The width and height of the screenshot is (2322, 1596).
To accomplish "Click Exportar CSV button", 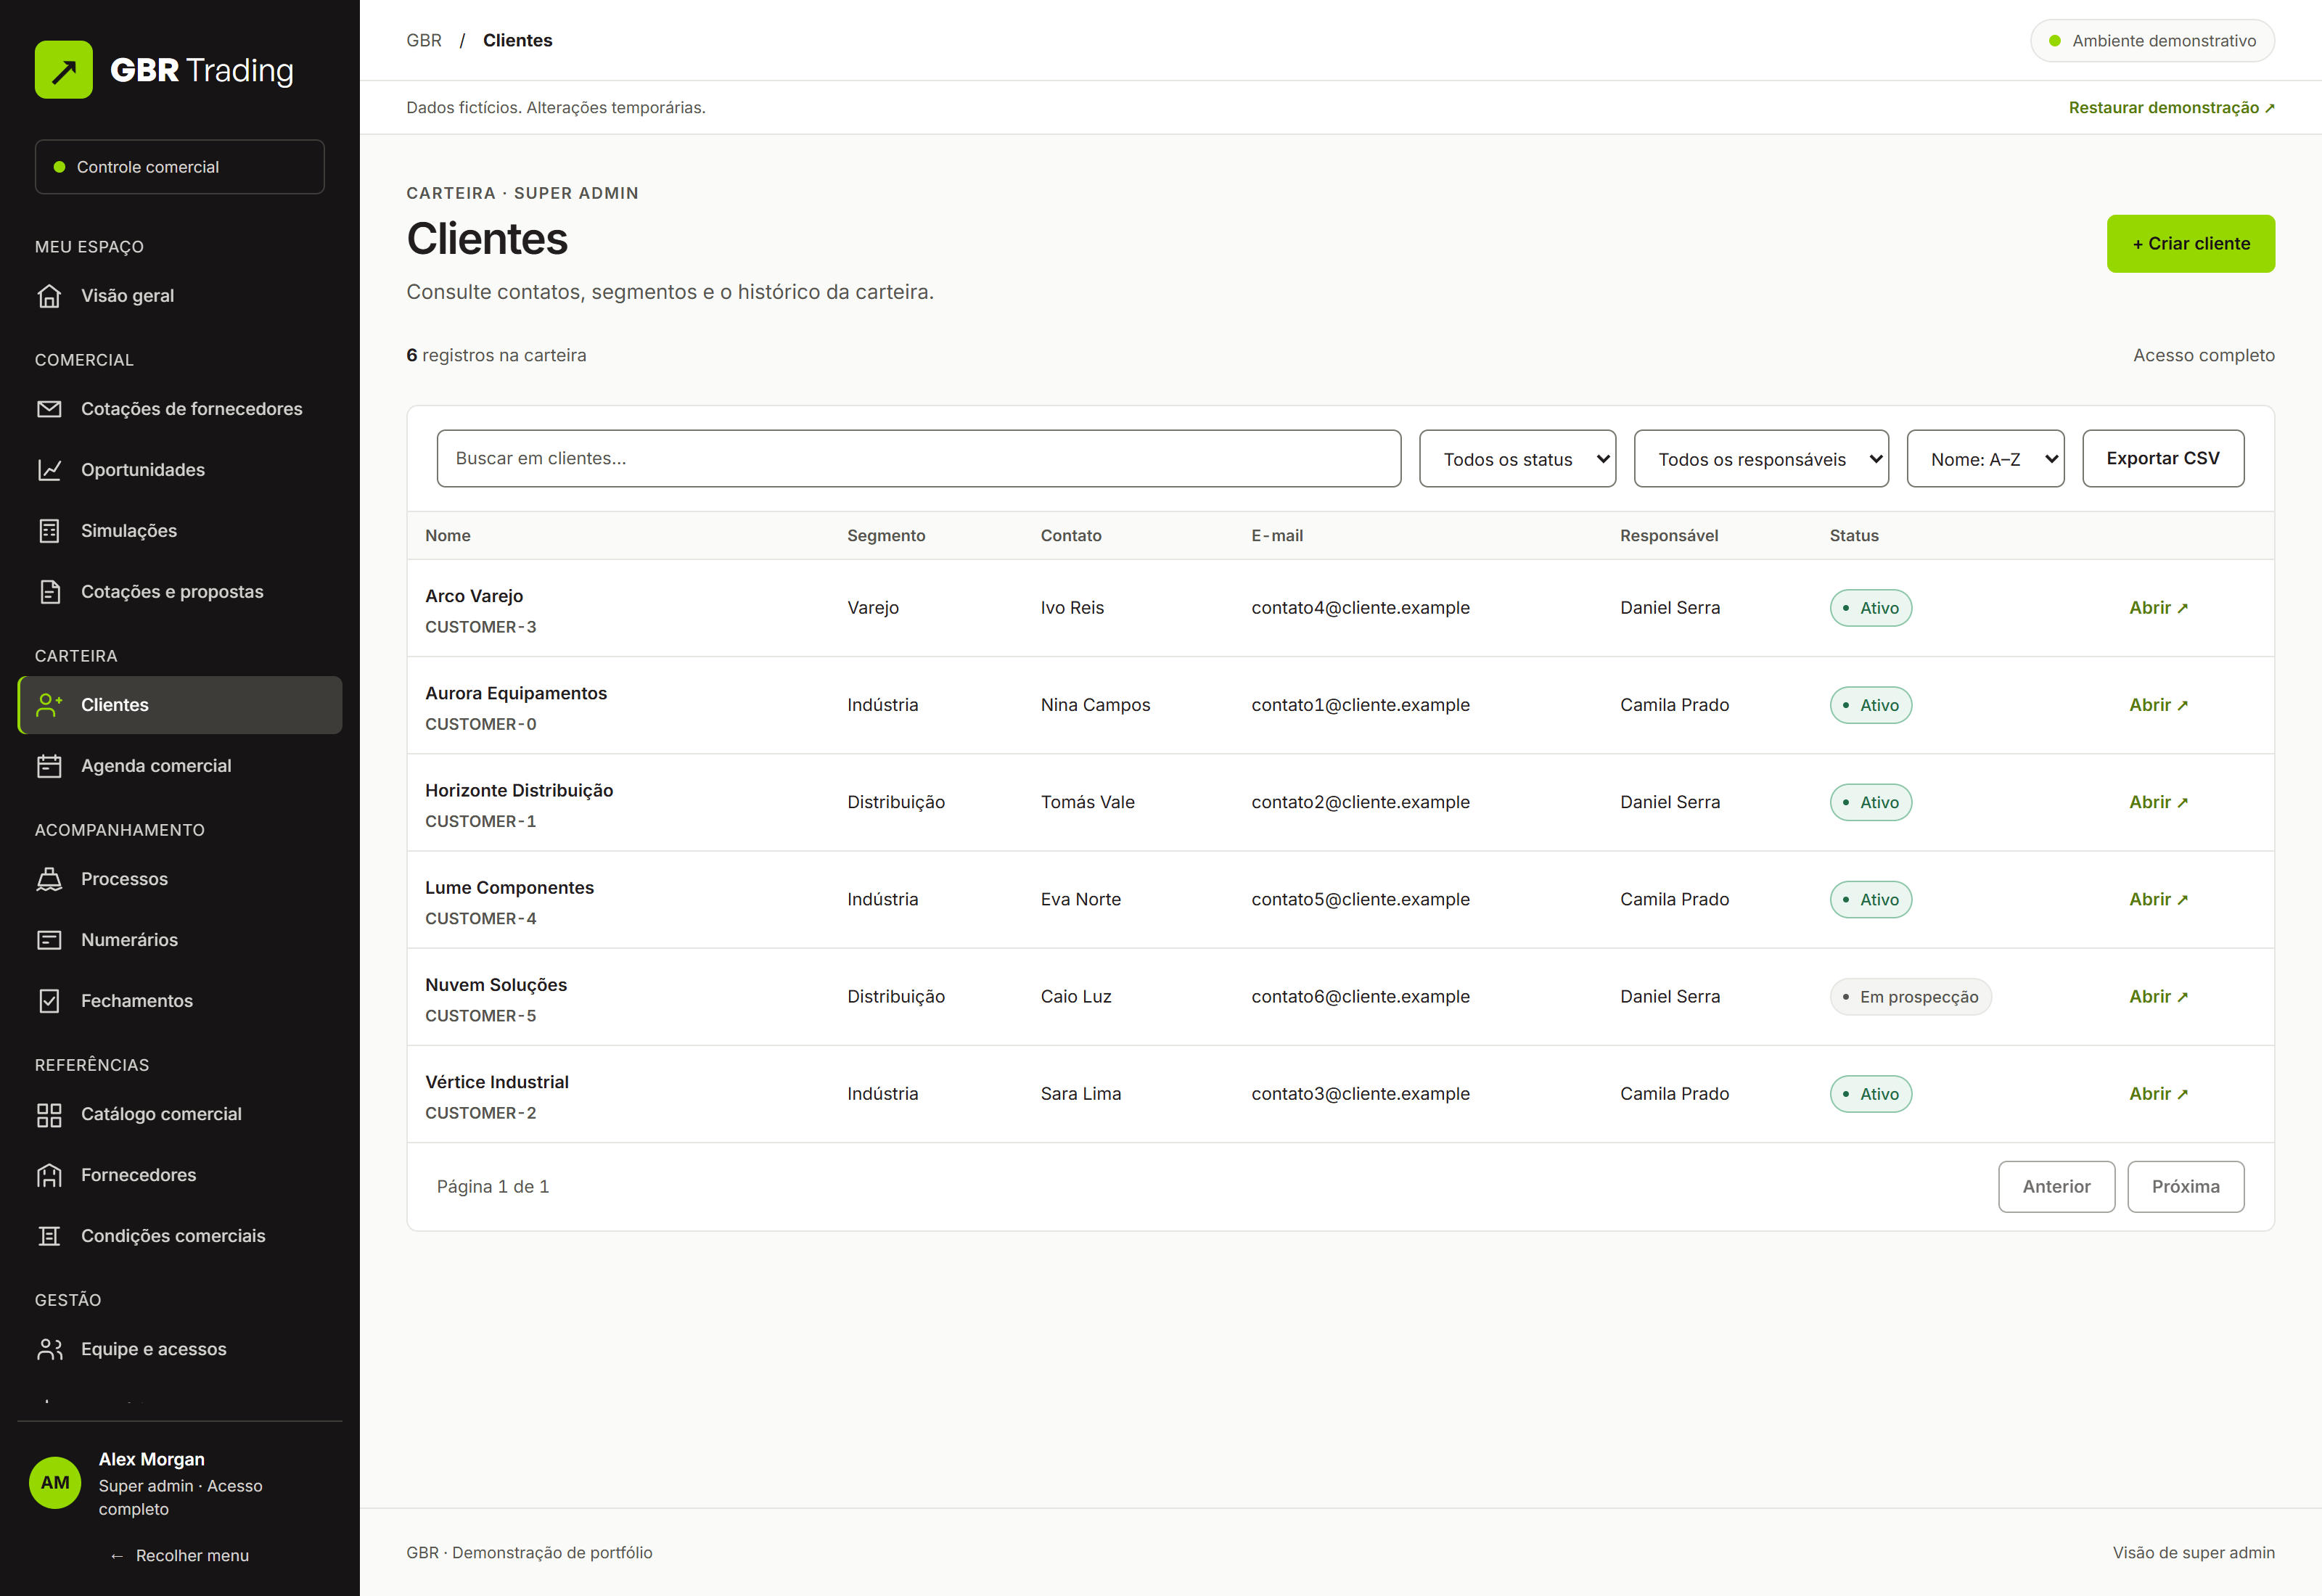I will click(x=2163, y=459).
